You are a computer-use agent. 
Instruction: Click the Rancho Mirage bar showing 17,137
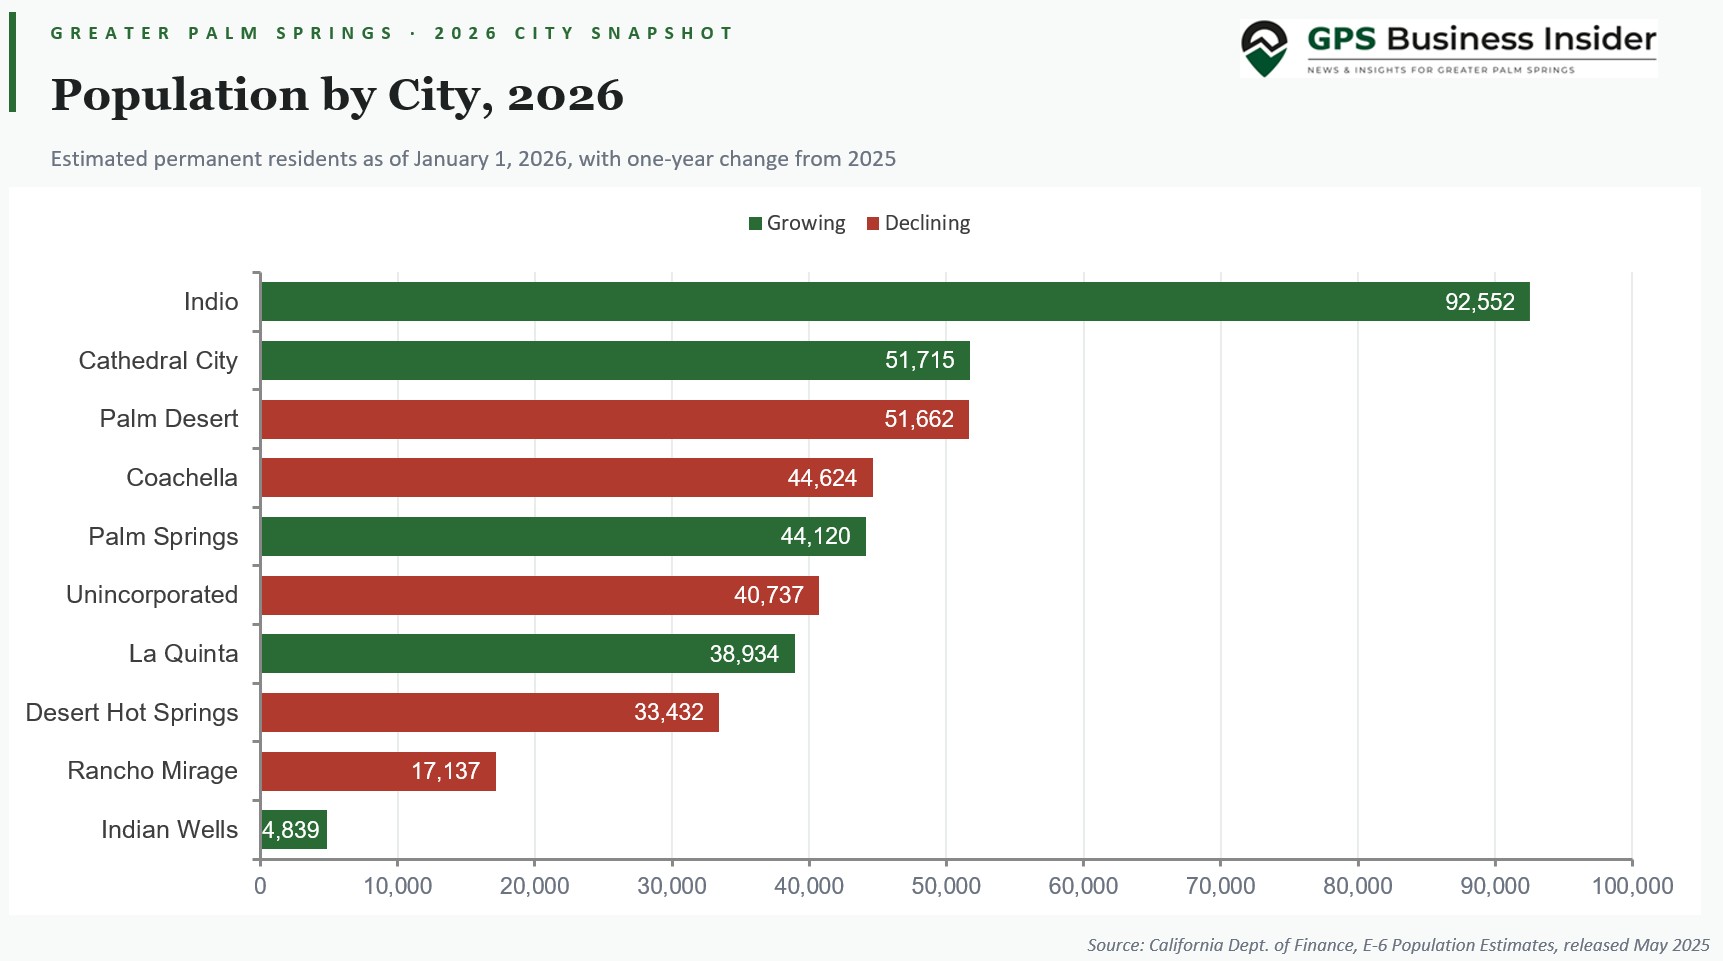[x=378, y=771]
